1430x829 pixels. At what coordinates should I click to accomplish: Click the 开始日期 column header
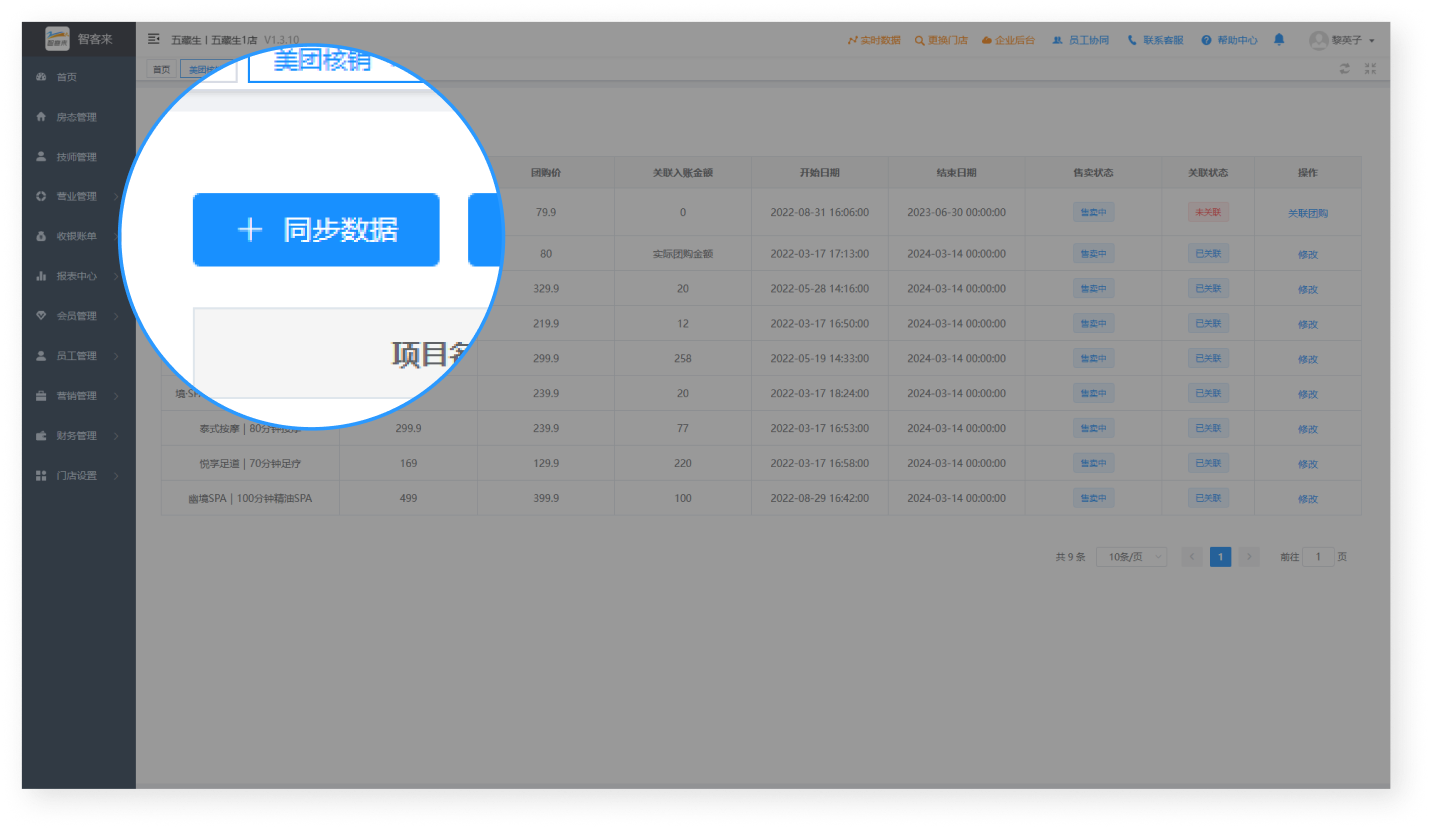click(x=820, y=173)
